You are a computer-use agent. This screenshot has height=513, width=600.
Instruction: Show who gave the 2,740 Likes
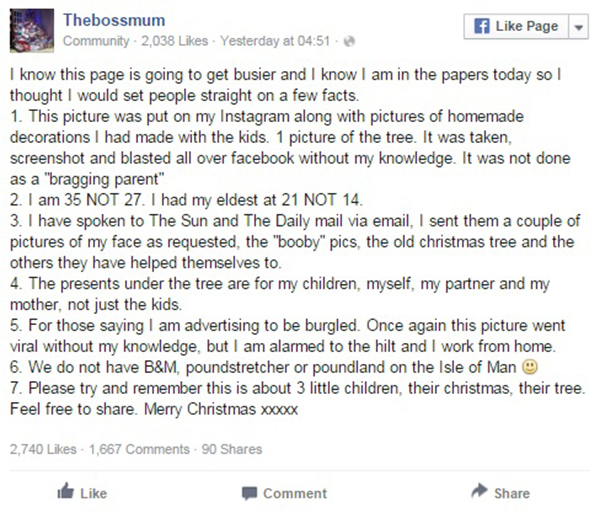point(43,449)
